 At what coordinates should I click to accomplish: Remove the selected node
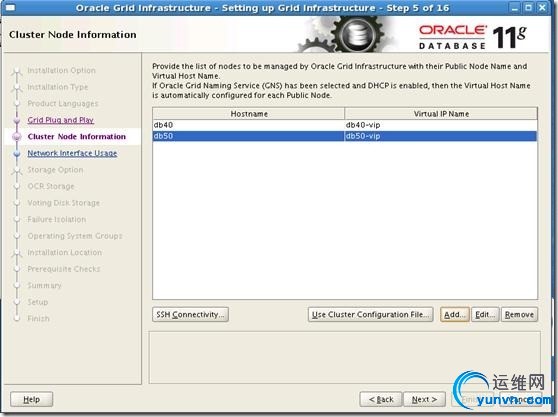point(519,315)
